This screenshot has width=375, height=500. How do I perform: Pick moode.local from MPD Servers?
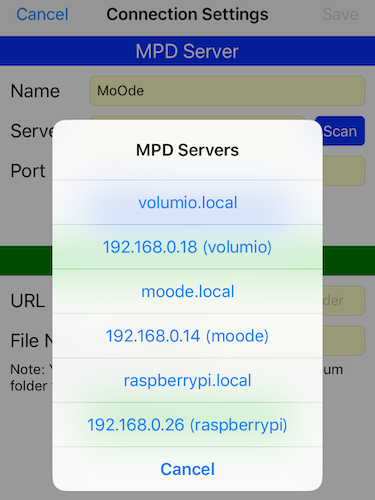click(x=187, y=291)
